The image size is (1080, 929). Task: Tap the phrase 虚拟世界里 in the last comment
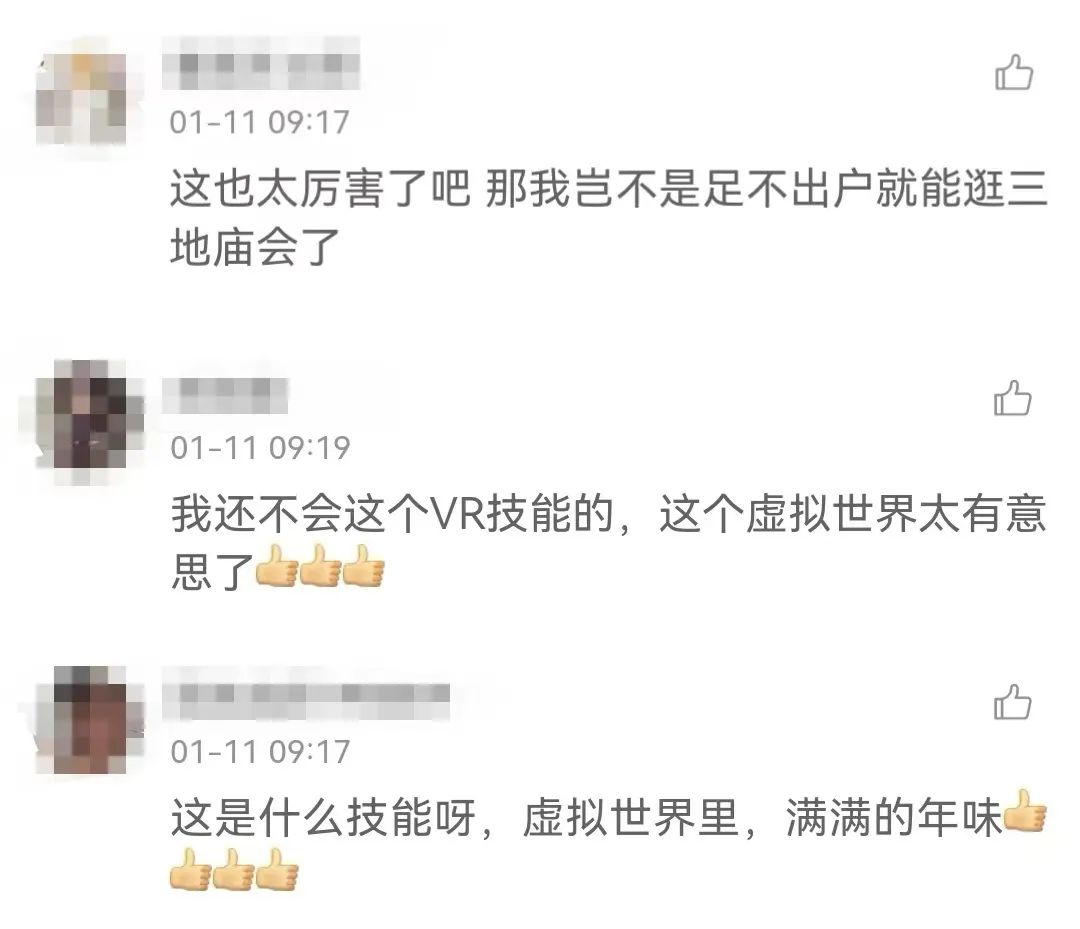[630, 818]
